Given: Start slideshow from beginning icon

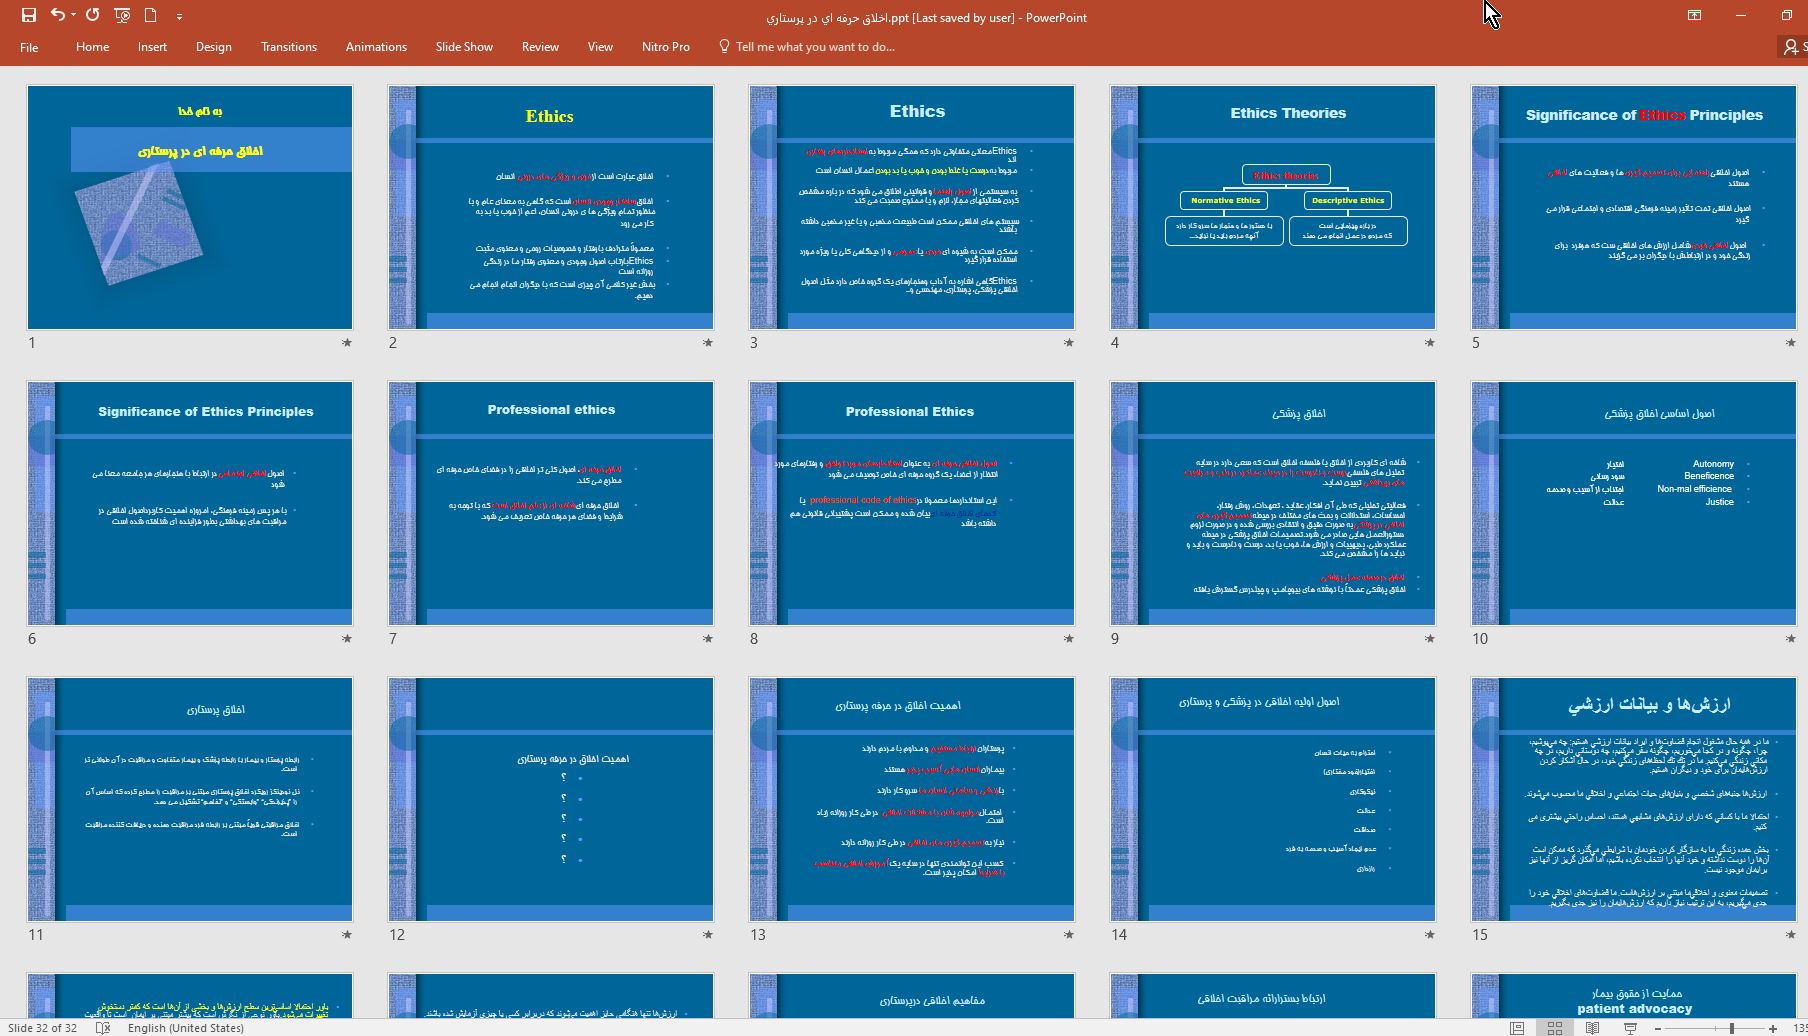Looking at the screenshot, I should click(x=122, y=16).
